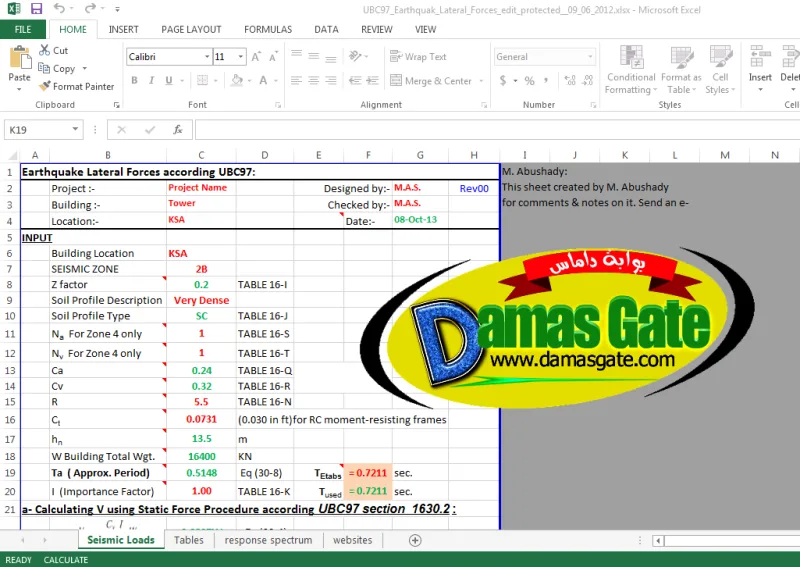Click the Orientation text angle icon
This screenshot has height=567, width=800.
[356, 56]
